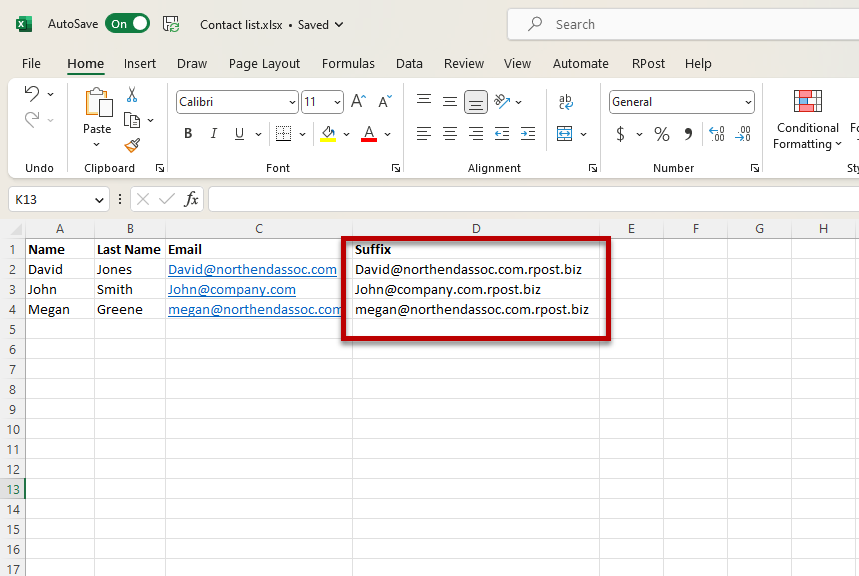Cut selection with the scissors icon

click(x=132, y=95)
